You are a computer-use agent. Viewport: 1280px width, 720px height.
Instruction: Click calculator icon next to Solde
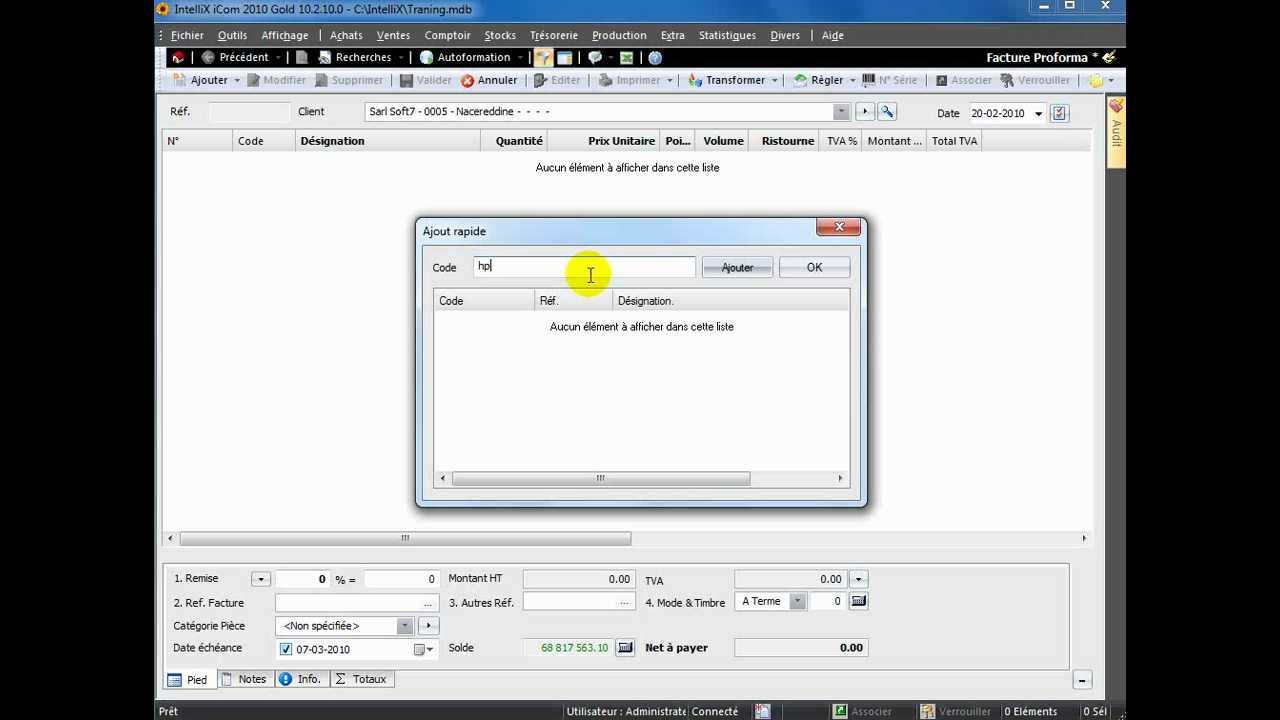(625, 648)
